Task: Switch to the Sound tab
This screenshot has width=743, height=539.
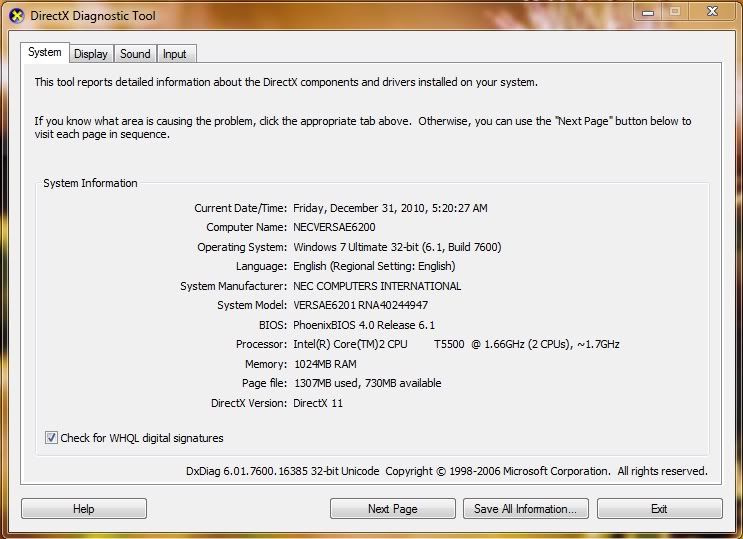Action: (x=135, y=54)
